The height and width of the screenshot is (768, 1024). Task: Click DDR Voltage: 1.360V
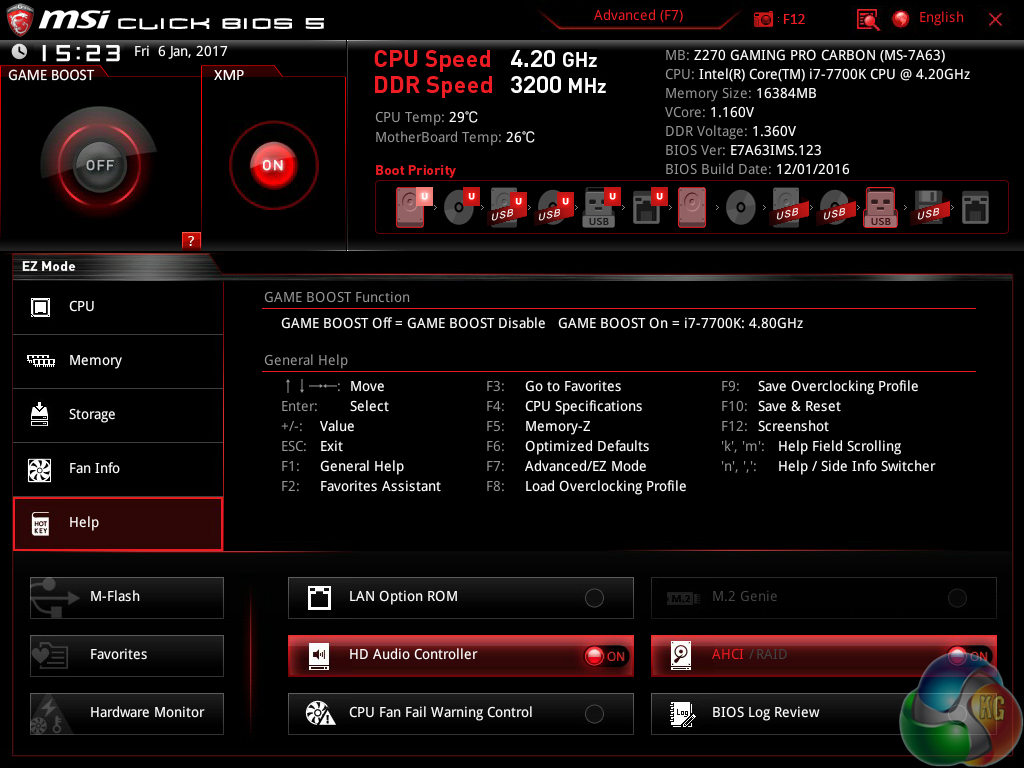click(x=730, y=131)
